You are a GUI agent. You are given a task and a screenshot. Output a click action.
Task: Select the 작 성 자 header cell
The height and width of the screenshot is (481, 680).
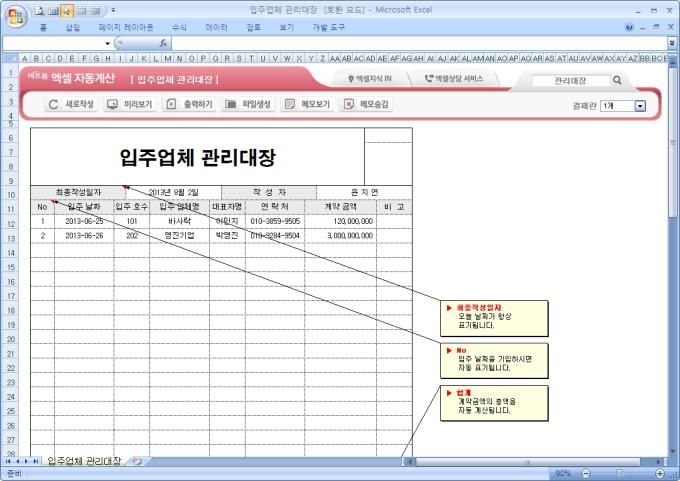(x=269, y=192)
